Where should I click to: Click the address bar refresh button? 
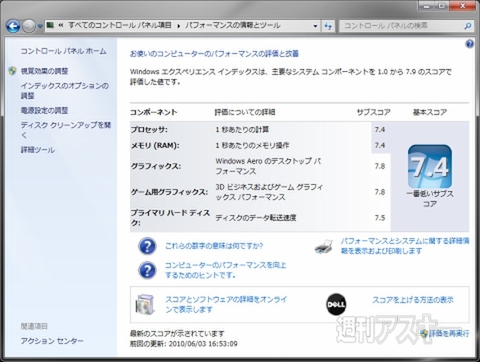[x=328, y=26]
